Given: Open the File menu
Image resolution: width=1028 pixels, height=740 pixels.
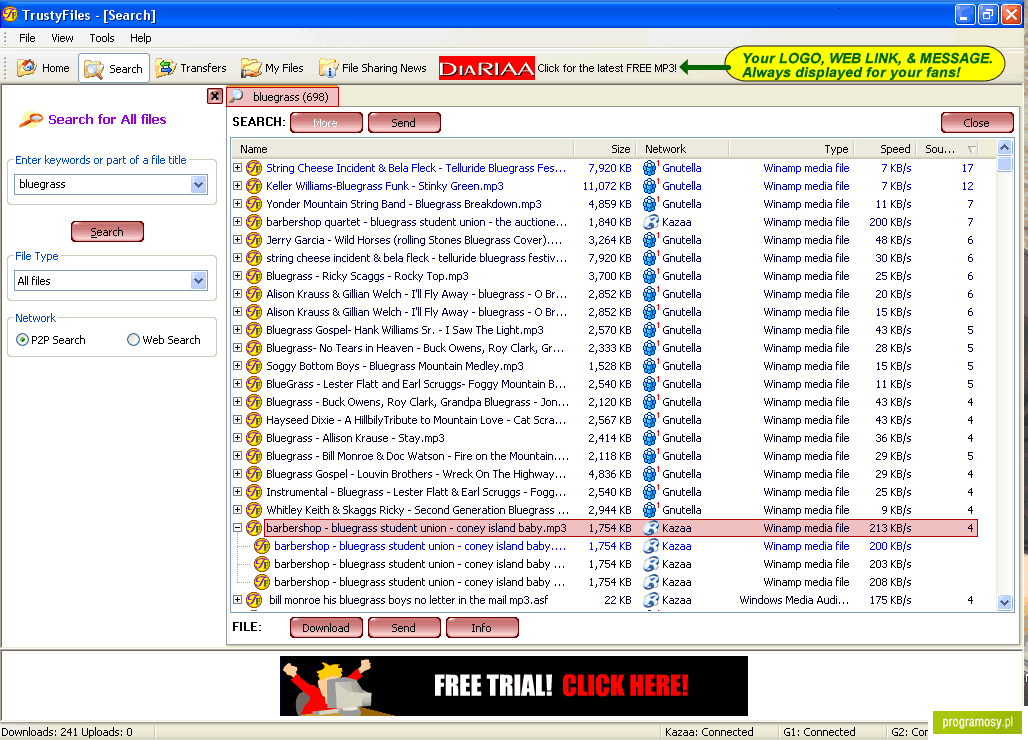Looking at the screenshot, I should [28, 38].
